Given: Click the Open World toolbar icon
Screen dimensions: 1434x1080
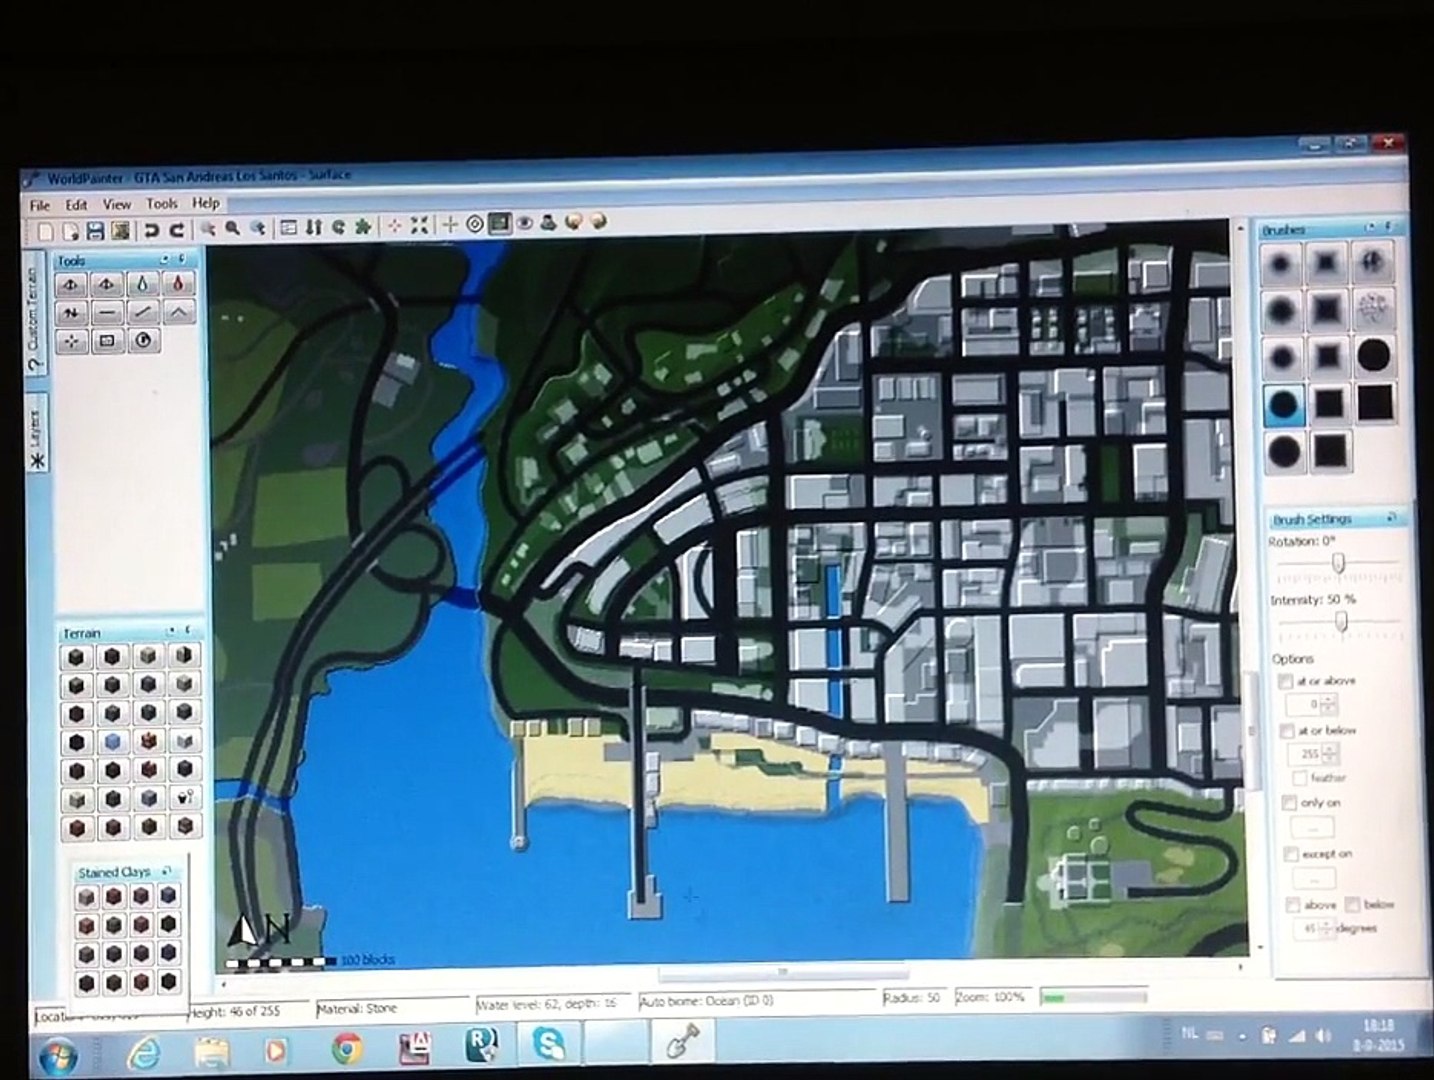Looking at the screenshot, I should pos(69,230).
